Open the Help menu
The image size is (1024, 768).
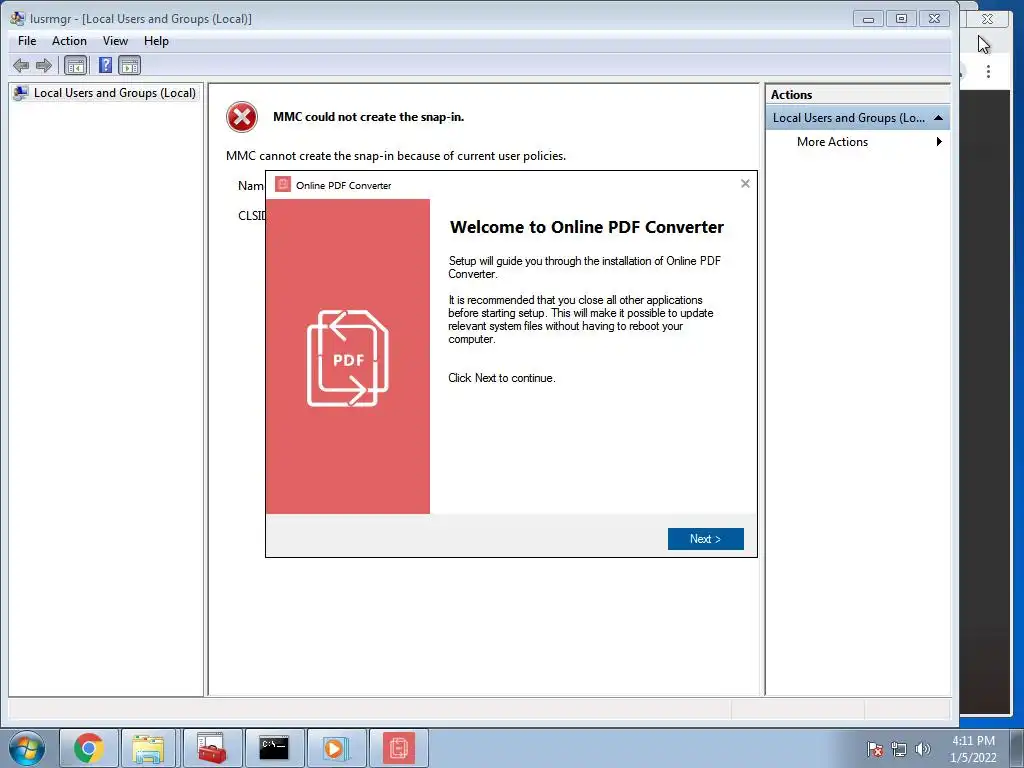pos(156,40)
